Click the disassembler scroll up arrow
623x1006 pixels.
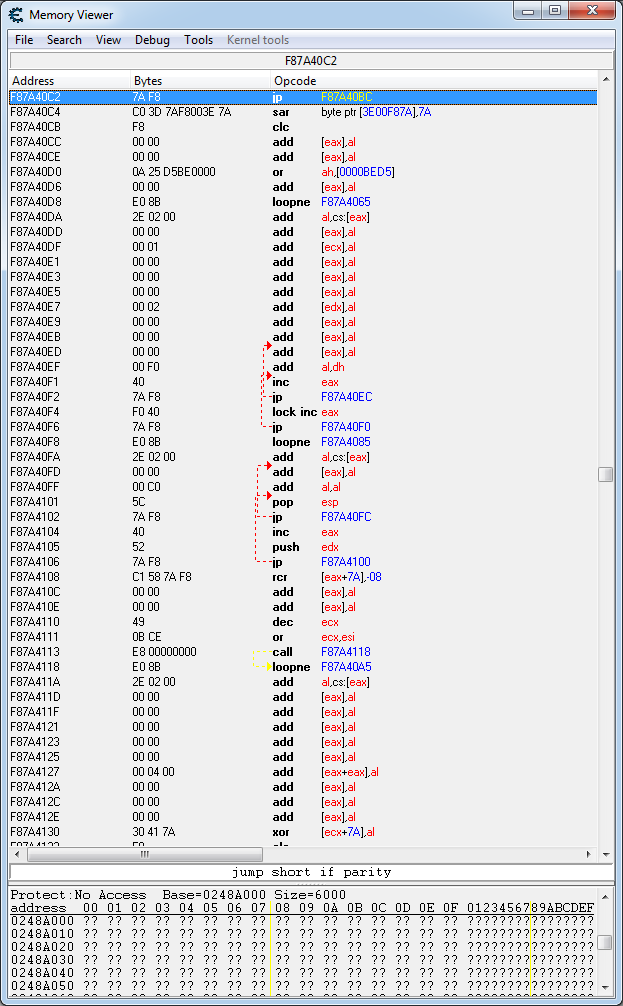coord(605,80)
